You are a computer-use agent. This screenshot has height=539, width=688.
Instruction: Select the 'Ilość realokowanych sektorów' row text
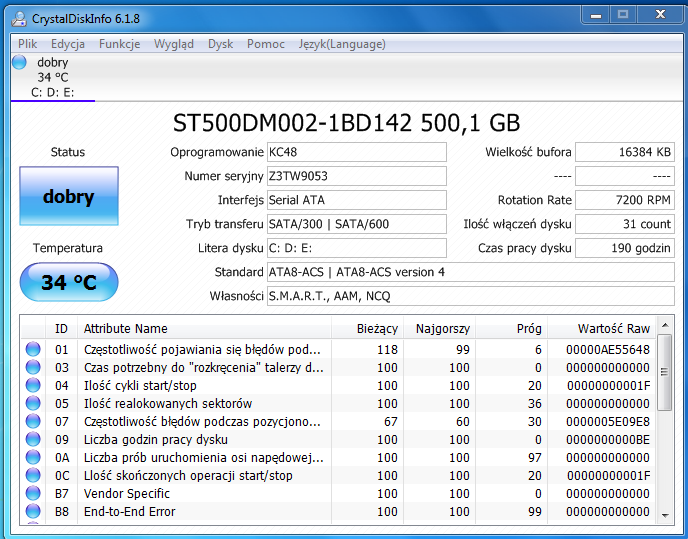point(168,403)
